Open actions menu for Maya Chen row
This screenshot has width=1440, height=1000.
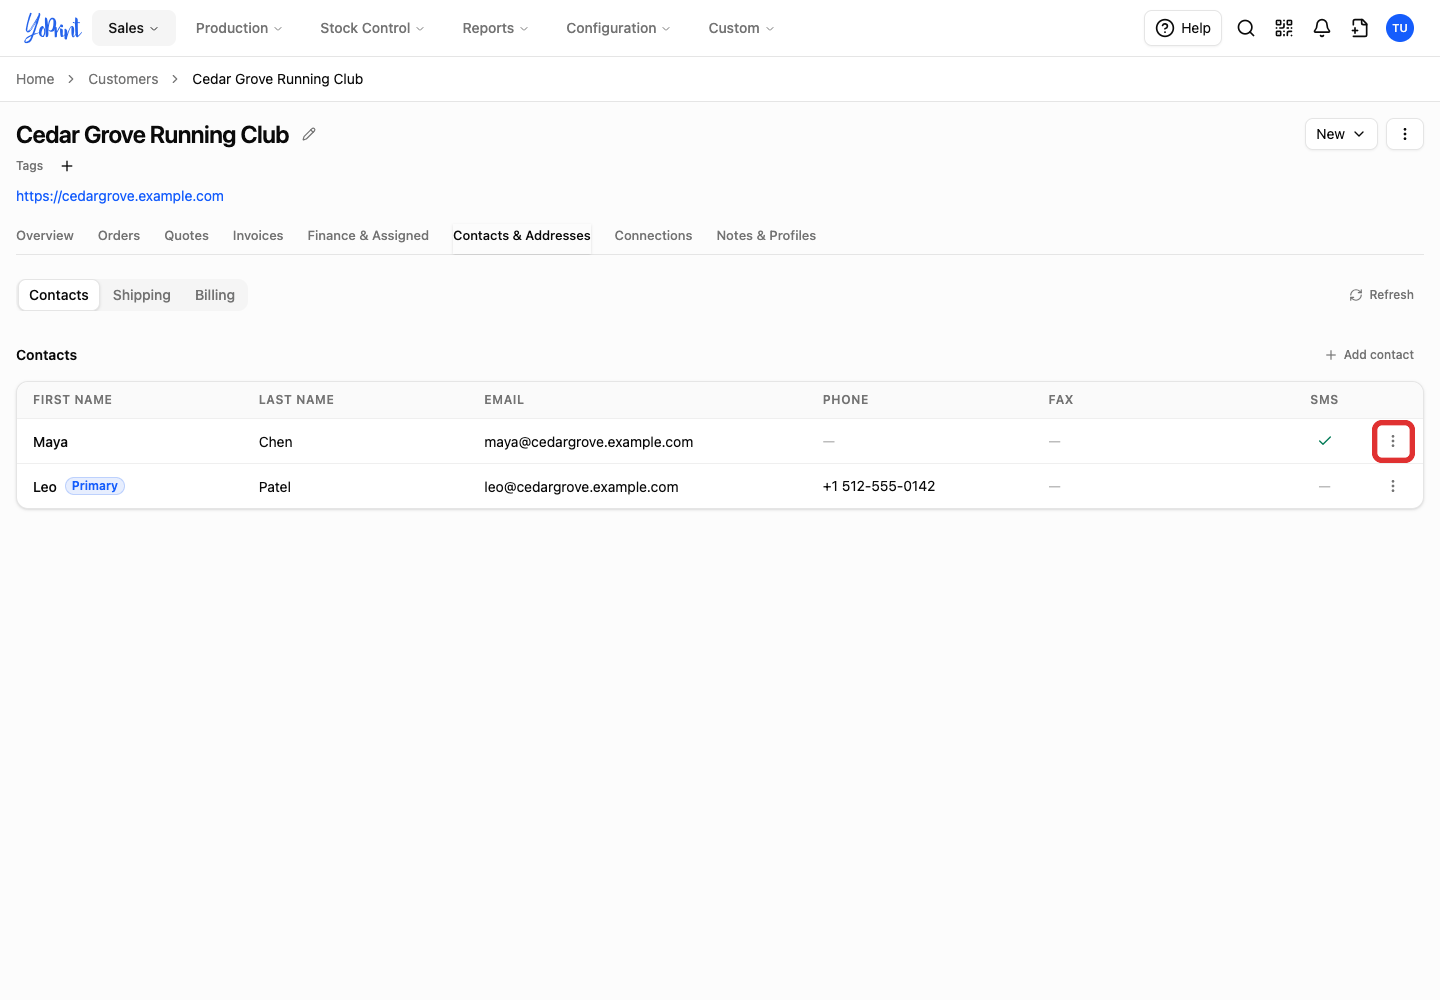coord(1393,441)
